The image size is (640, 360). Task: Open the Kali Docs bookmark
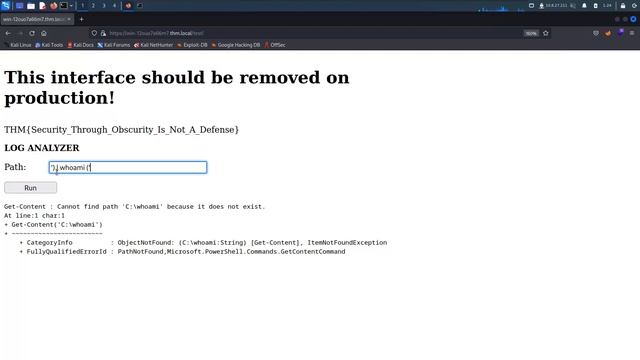80,45
